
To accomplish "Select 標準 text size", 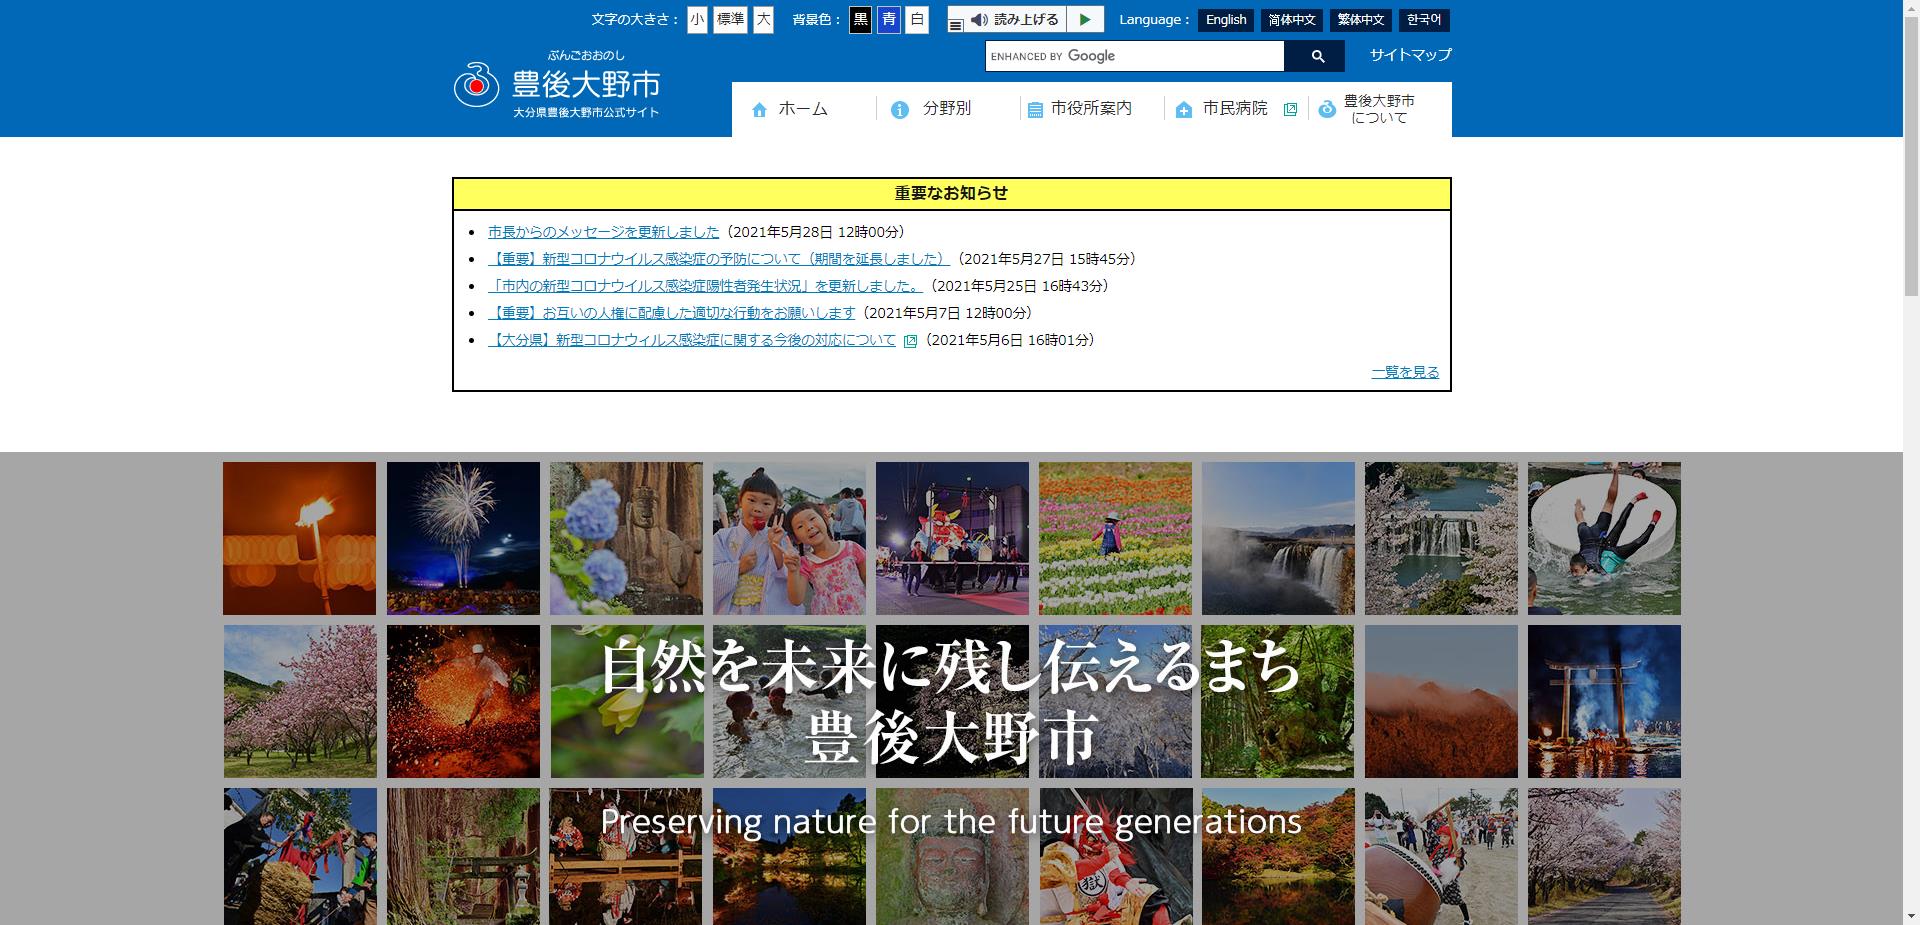I will pyautogui.click(x=730, y=20).
